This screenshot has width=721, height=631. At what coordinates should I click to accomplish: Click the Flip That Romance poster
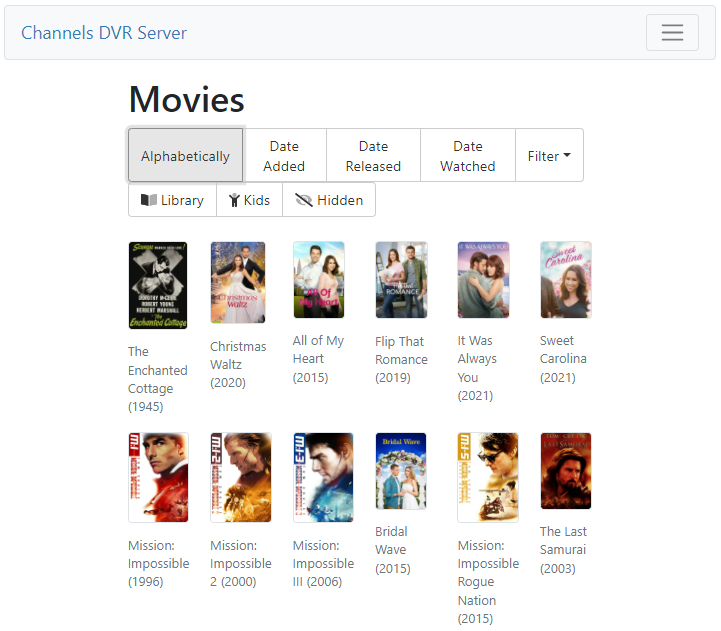tap(401, 280)
